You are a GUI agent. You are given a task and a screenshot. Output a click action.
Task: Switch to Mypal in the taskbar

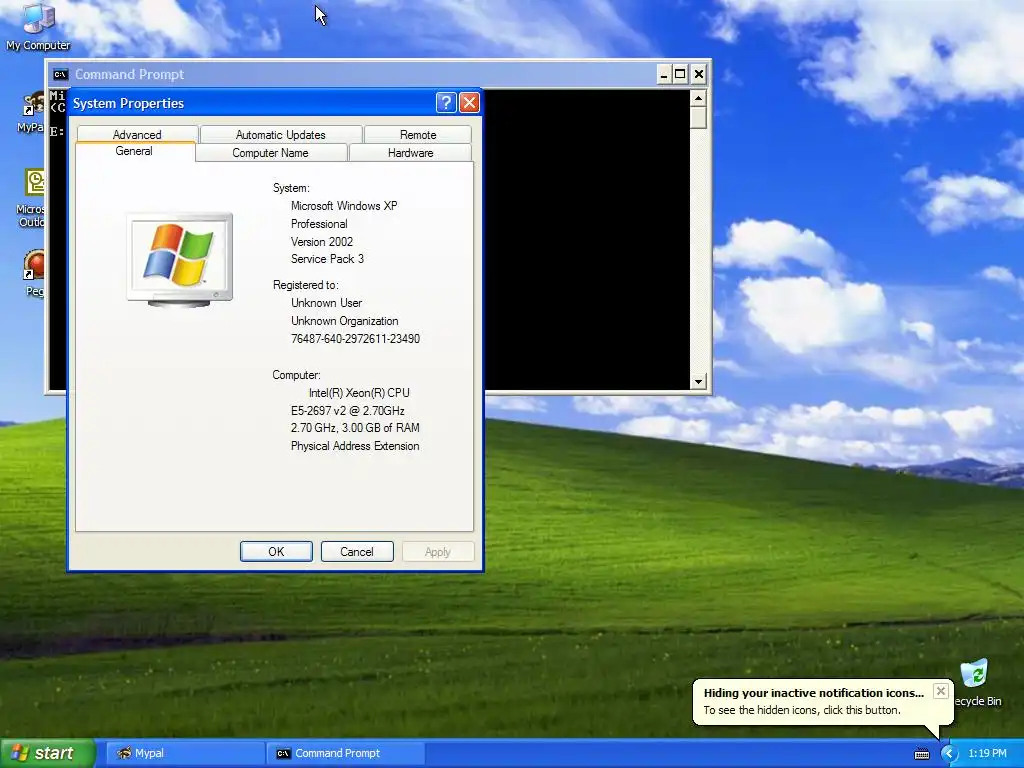pos(185,753)
